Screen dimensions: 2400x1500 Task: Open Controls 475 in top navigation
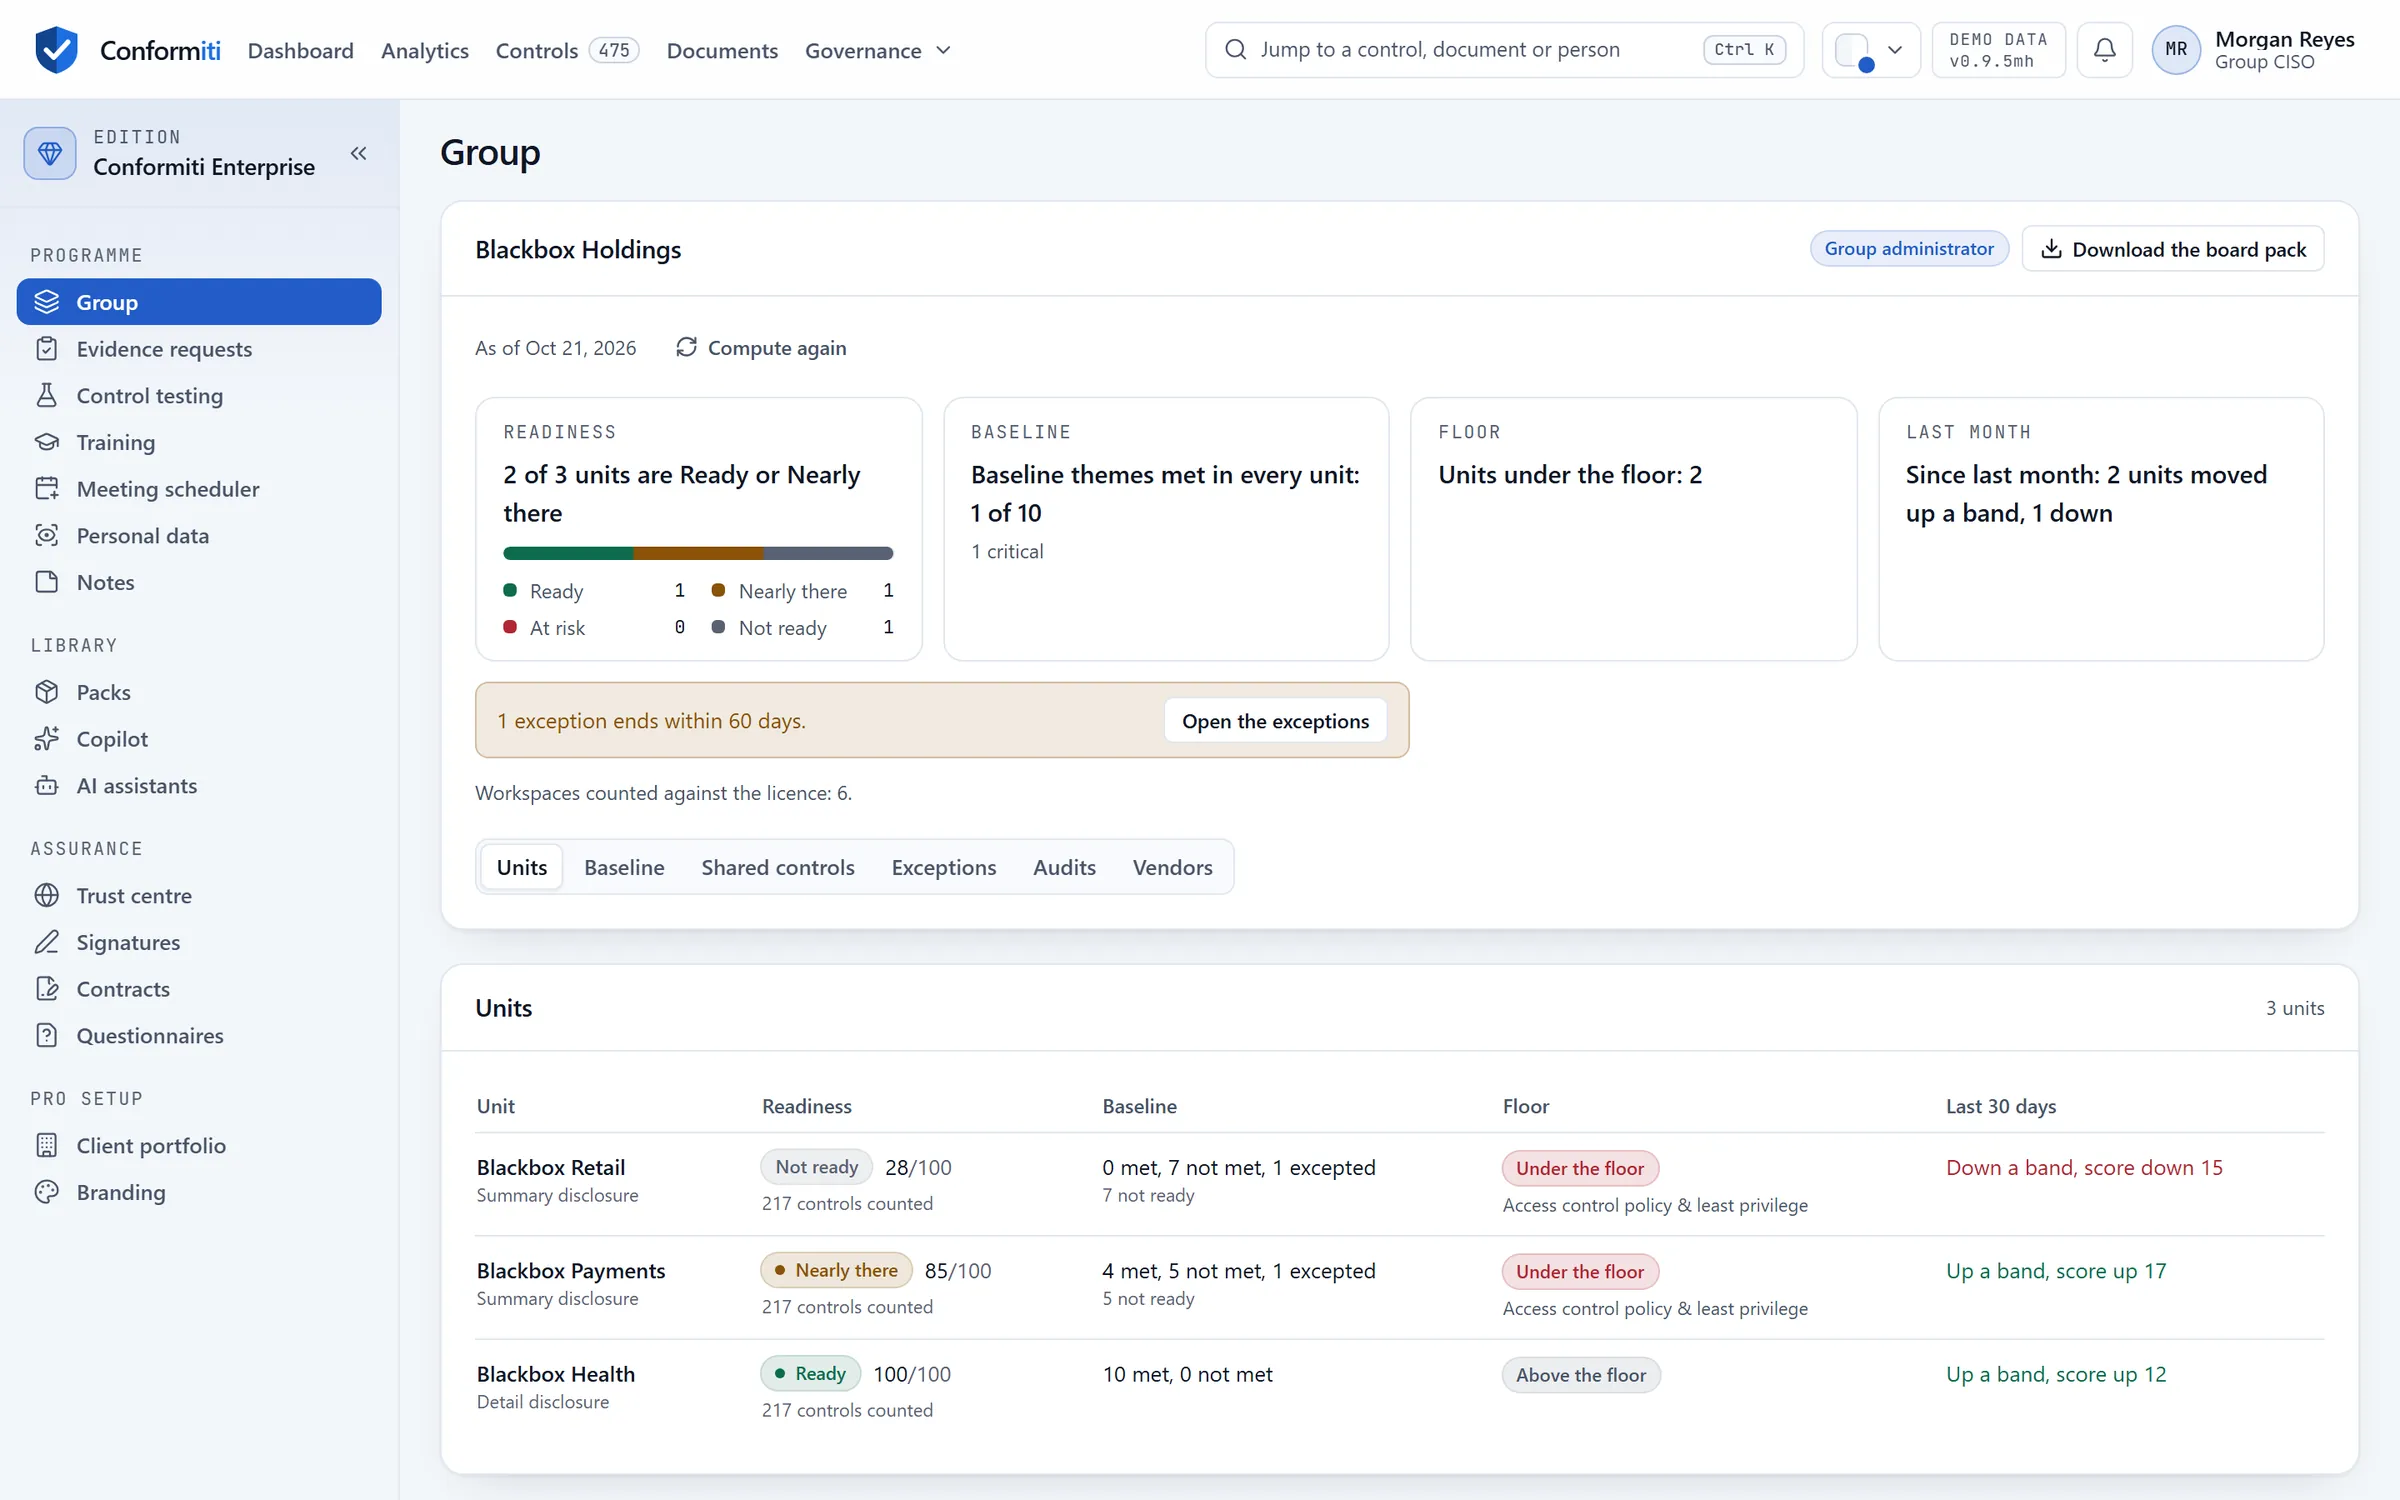click(567, 50)
